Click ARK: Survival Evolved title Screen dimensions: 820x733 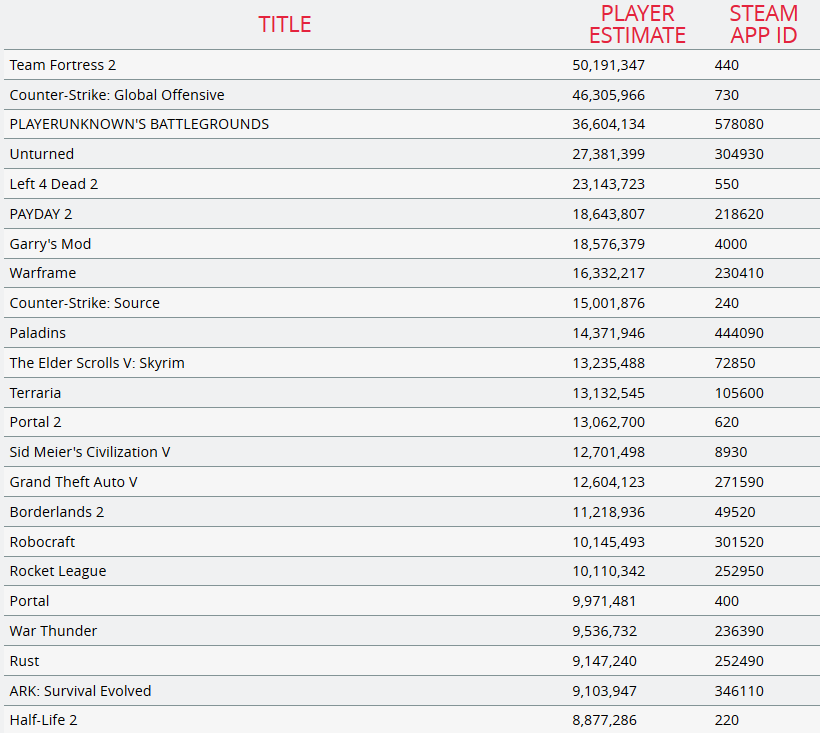coord(81,691)
